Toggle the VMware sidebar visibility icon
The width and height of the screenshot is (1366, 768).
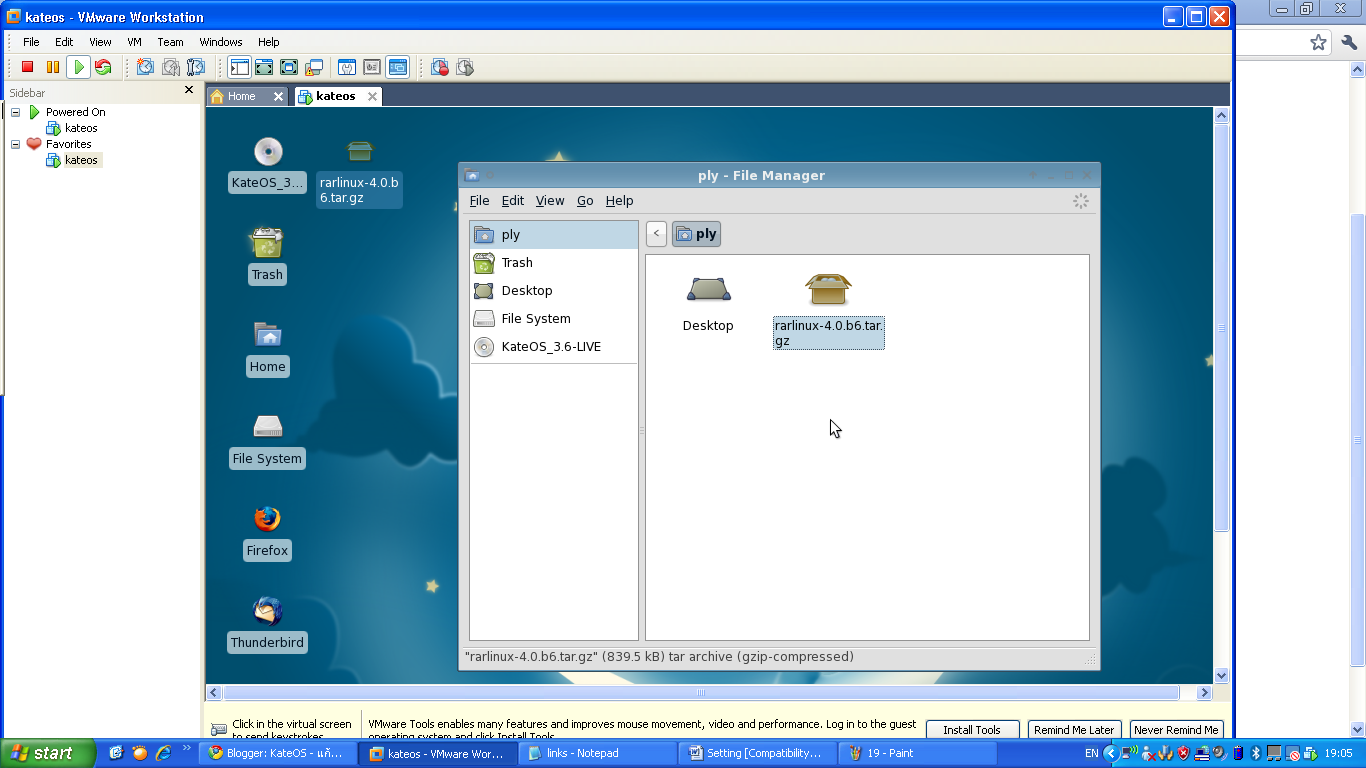click(239, 67)
